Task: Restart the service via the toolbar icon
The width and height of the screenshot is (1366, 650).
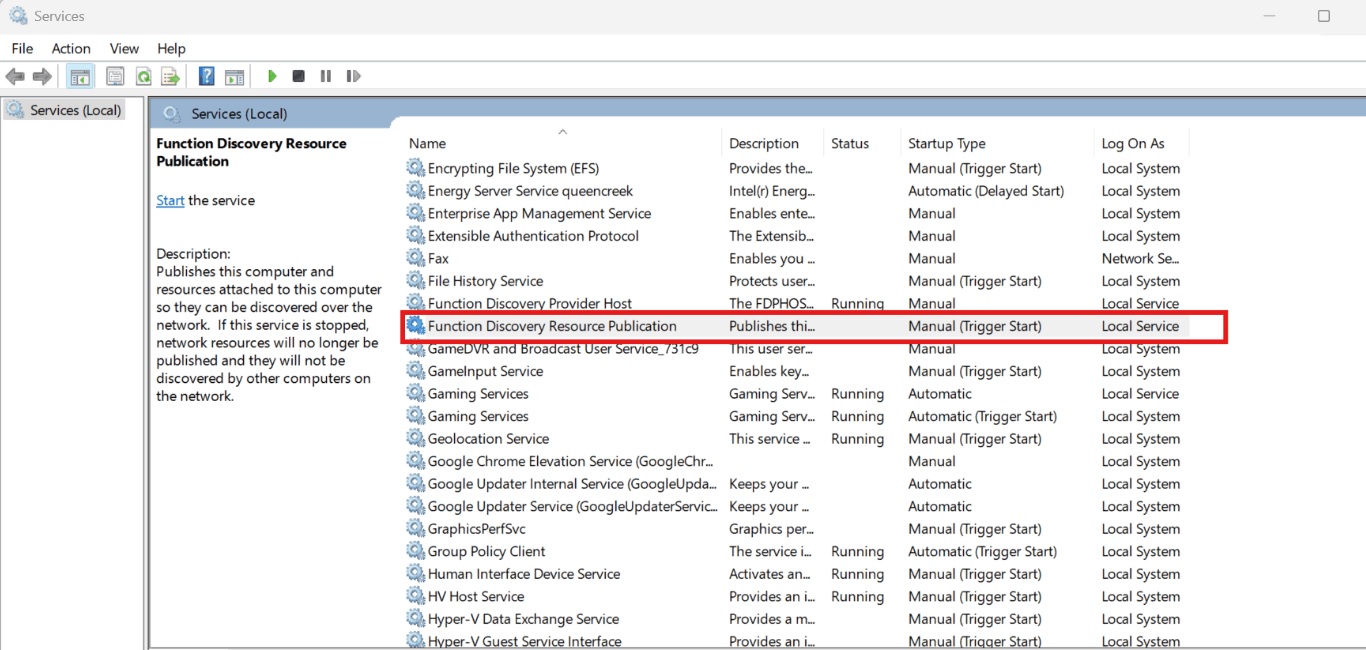Action: click(x=353, y=76)
